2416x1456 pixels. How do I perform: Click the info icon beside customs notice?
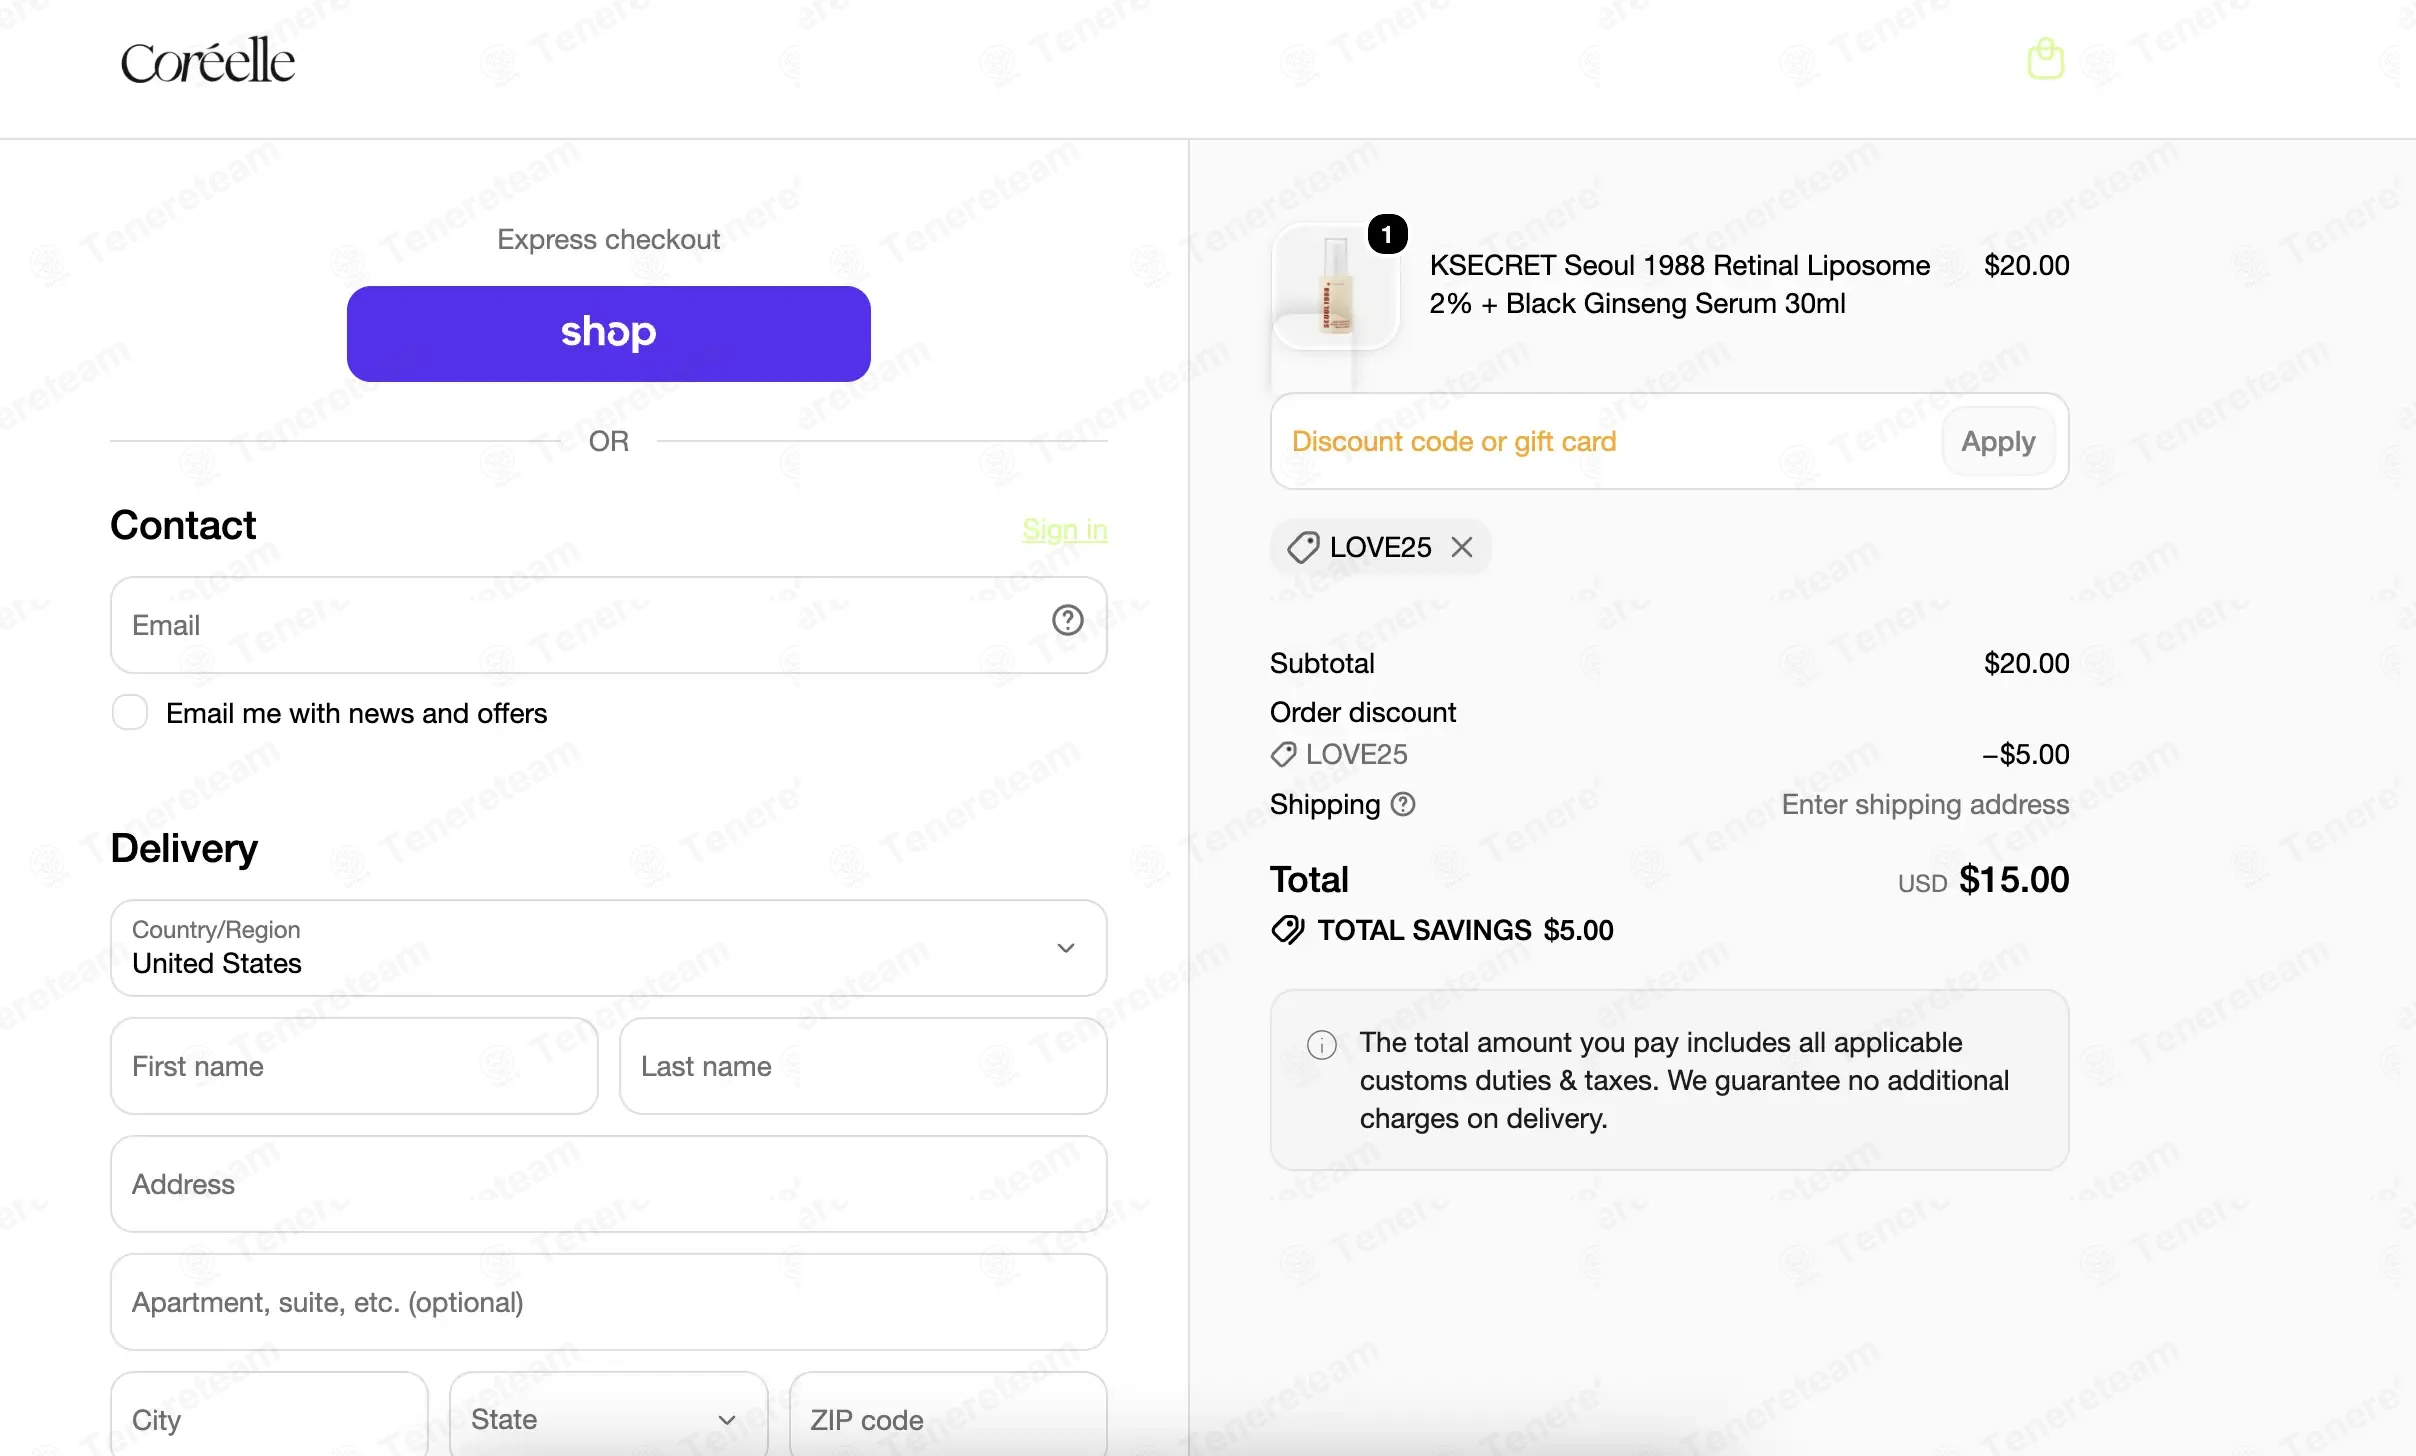coord(1322,1045)
